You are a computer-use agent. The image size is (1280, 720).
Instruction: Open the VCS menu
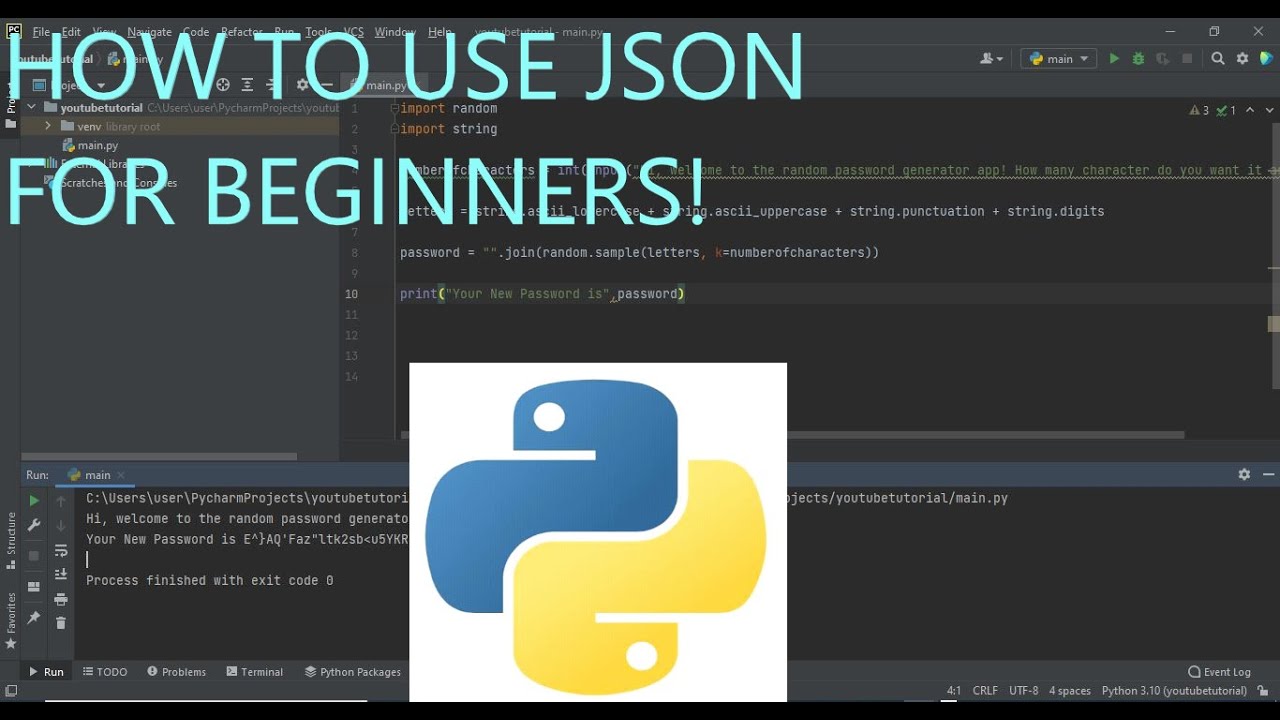(x=353, y=32)
